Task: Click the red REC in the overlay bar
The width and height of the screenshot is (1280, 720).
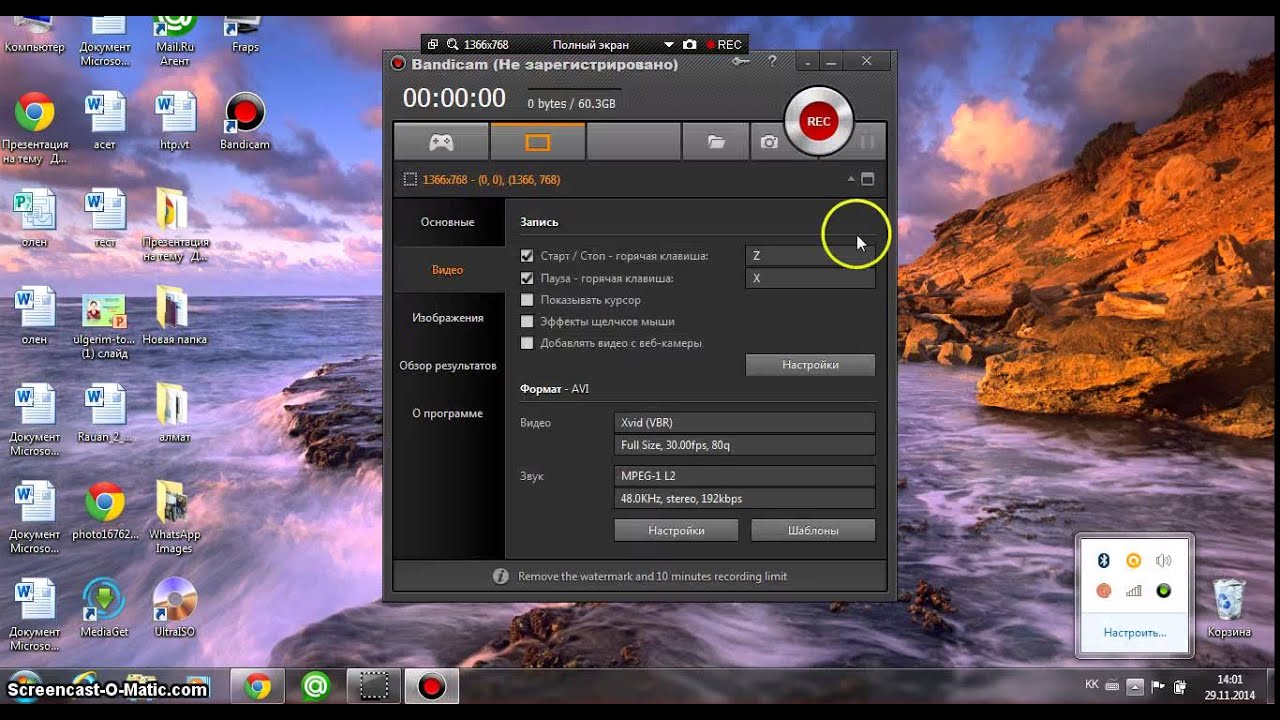Action: pyautogui.click(x=724, y=45)
